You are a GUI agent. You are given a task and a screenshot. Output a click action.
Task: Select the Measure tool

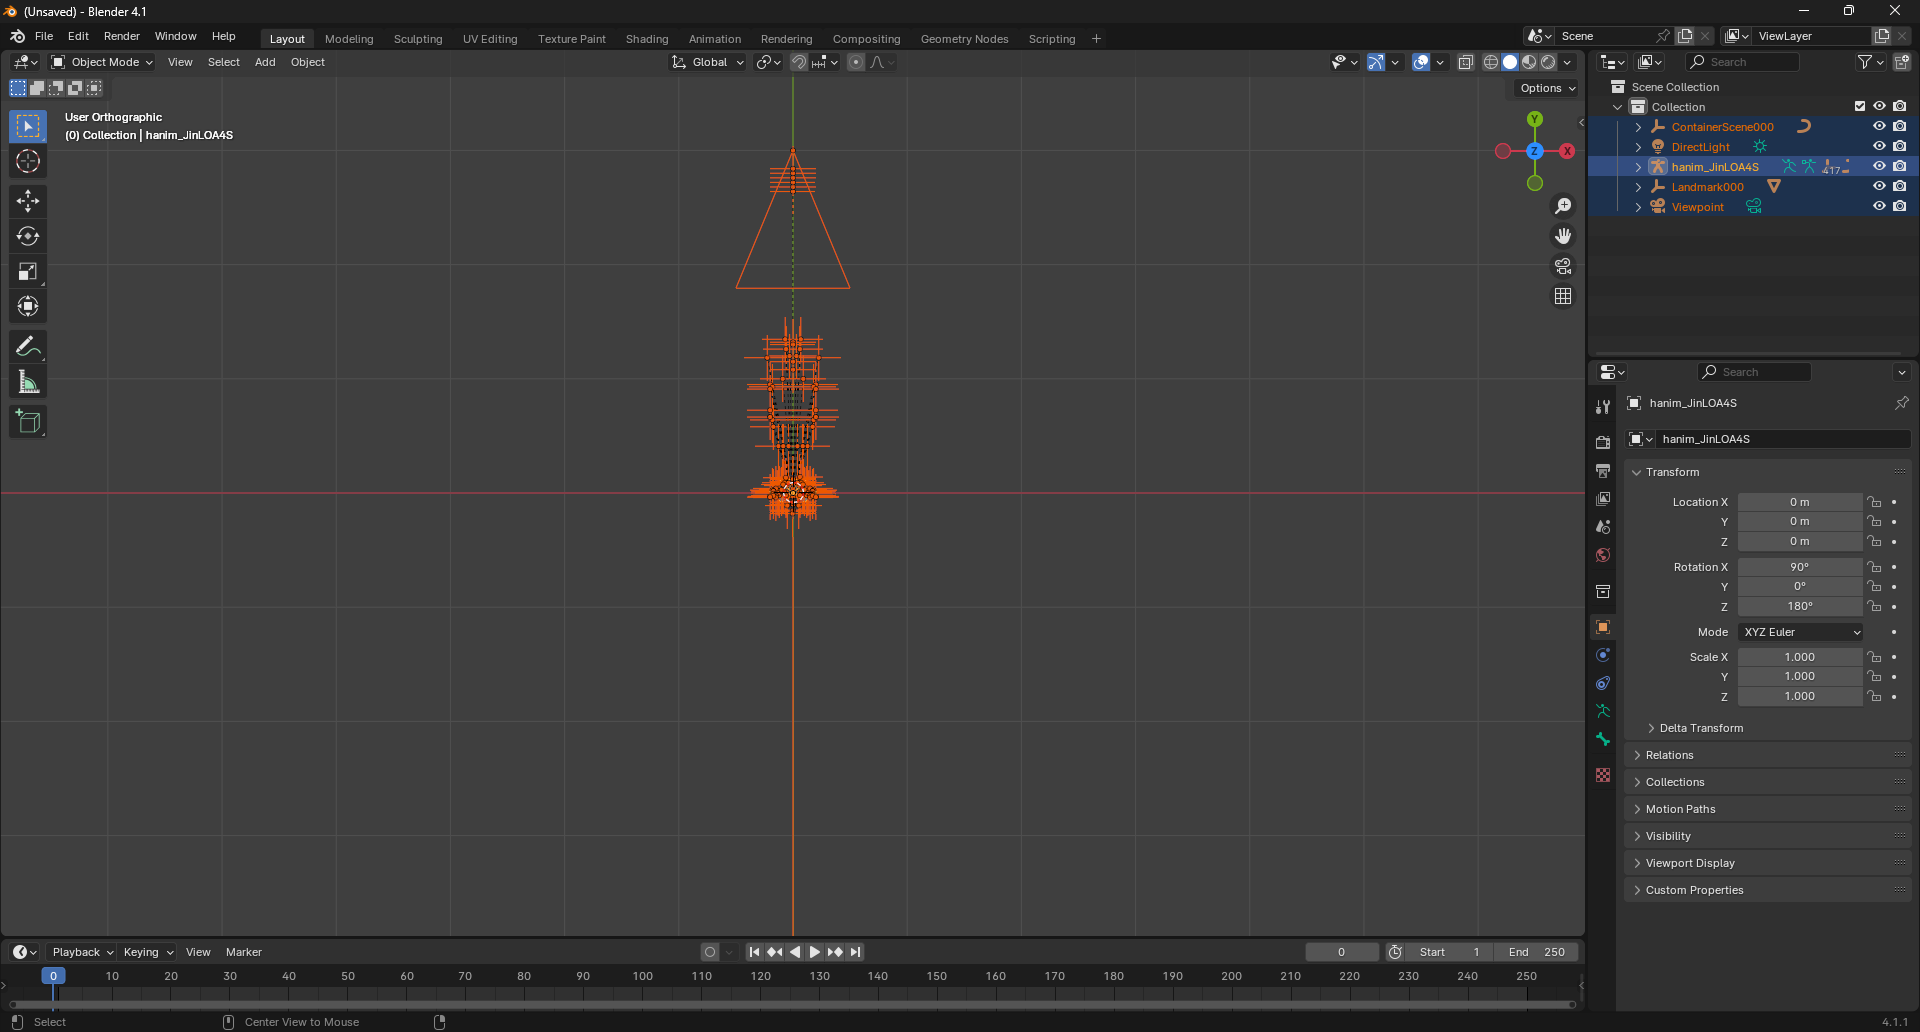tap(28, 382)
